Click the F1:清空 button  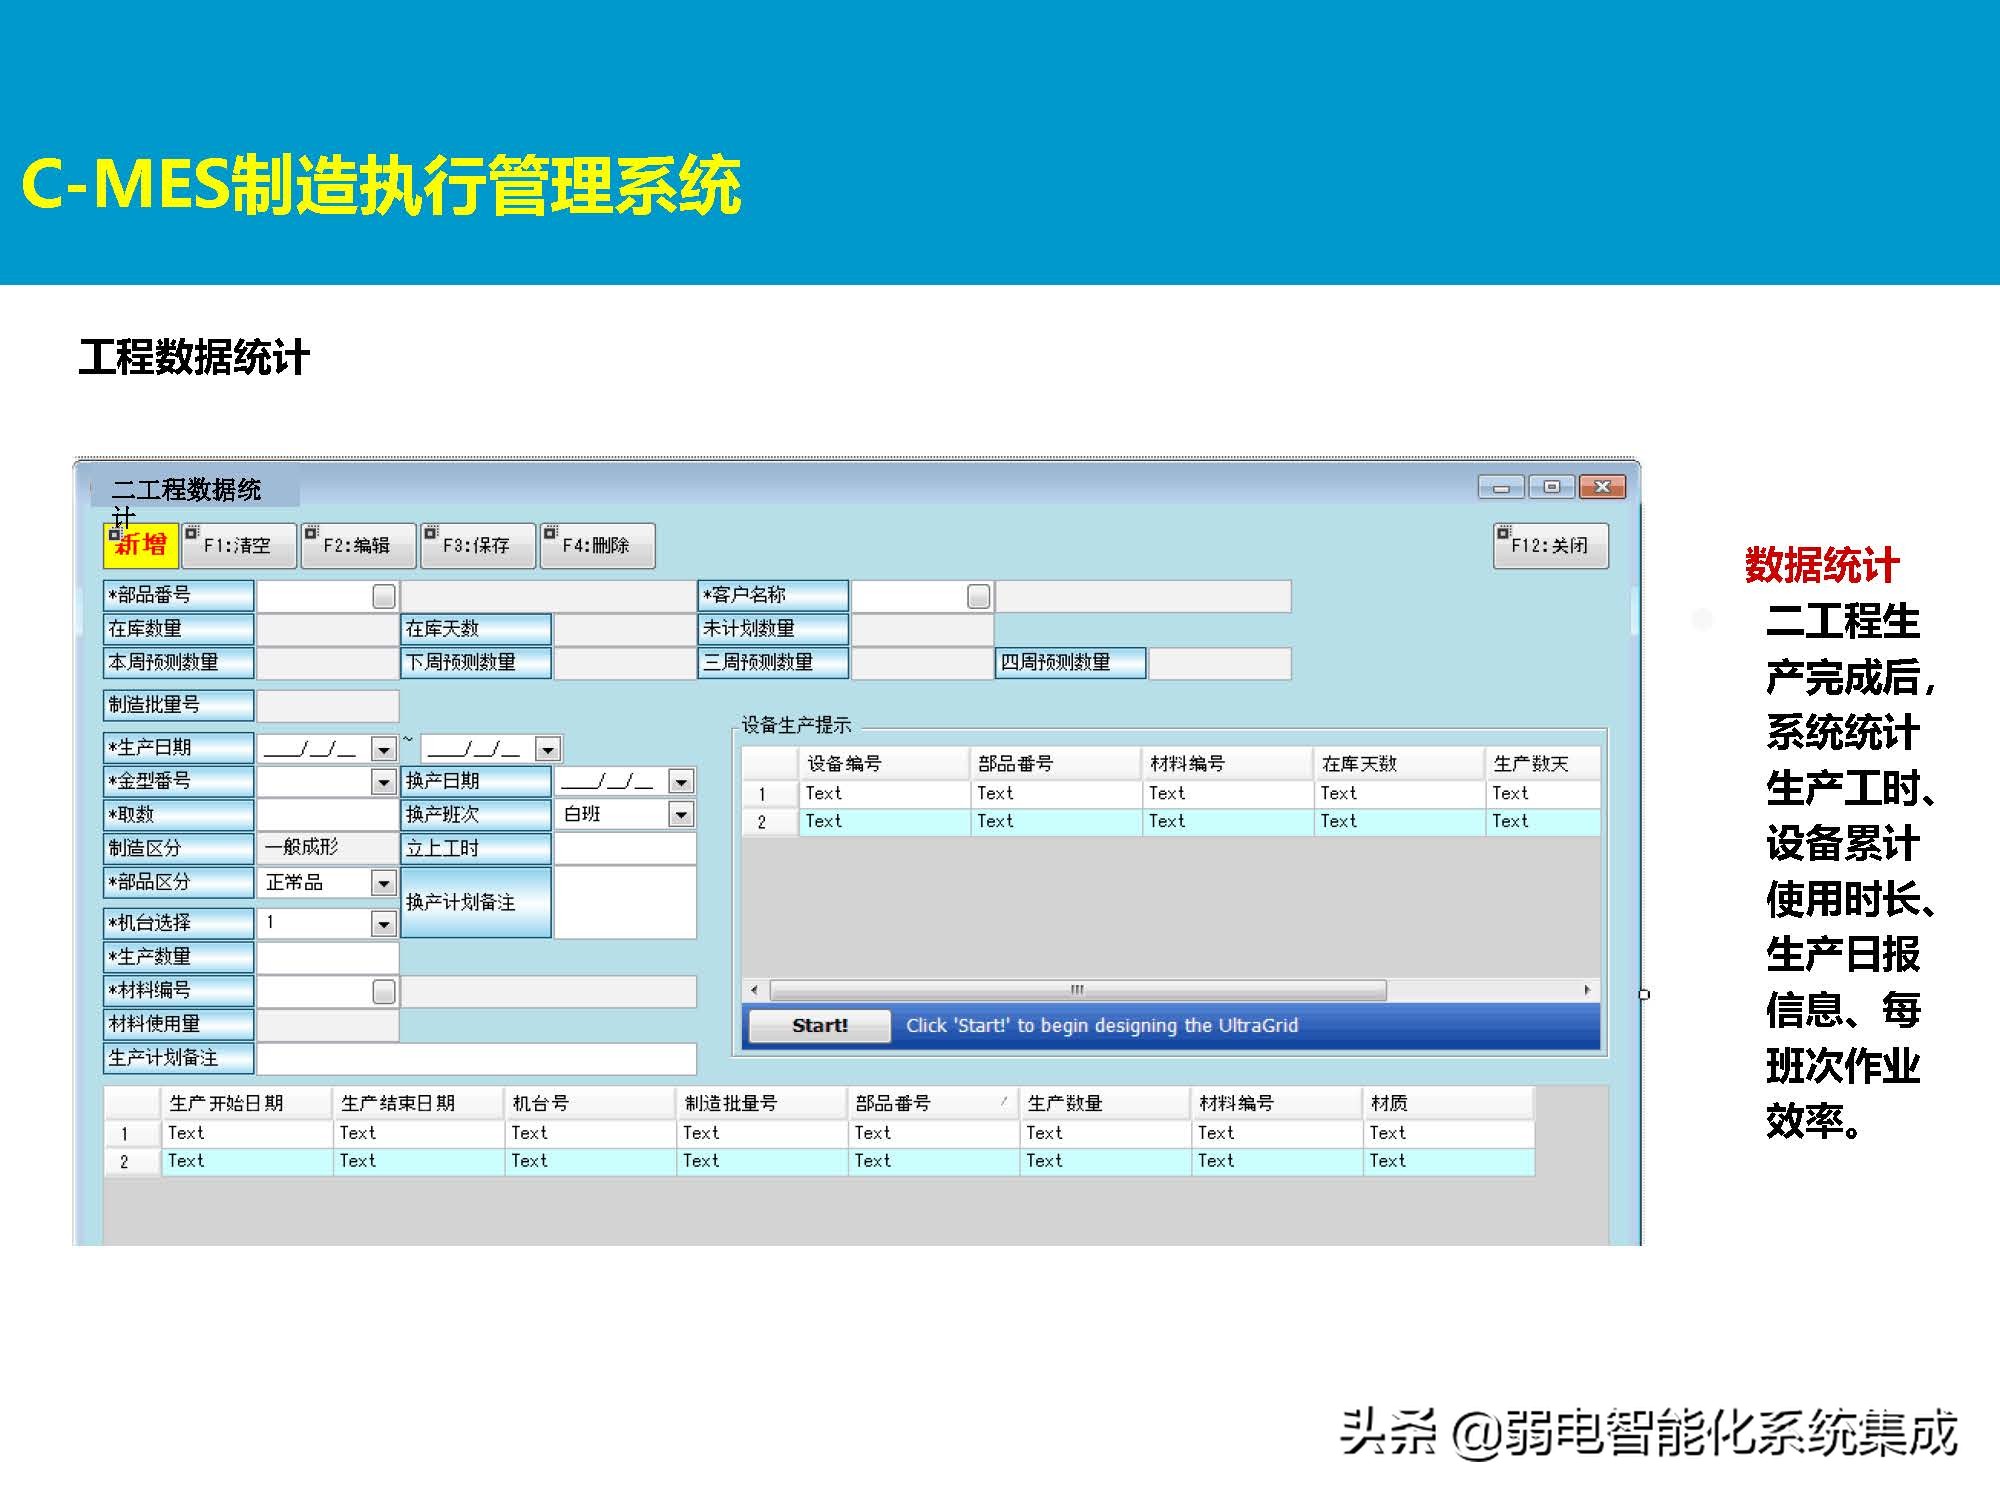tap(239, 546)
